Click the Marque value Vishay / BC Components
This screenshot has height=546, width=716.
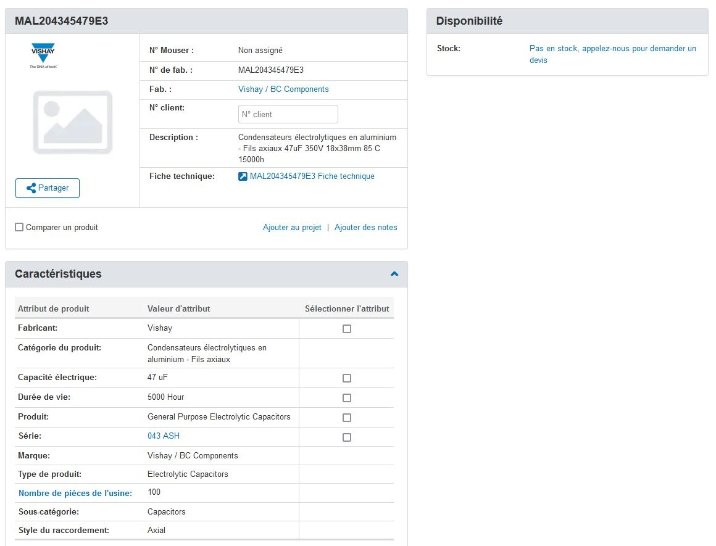[193, 456]
